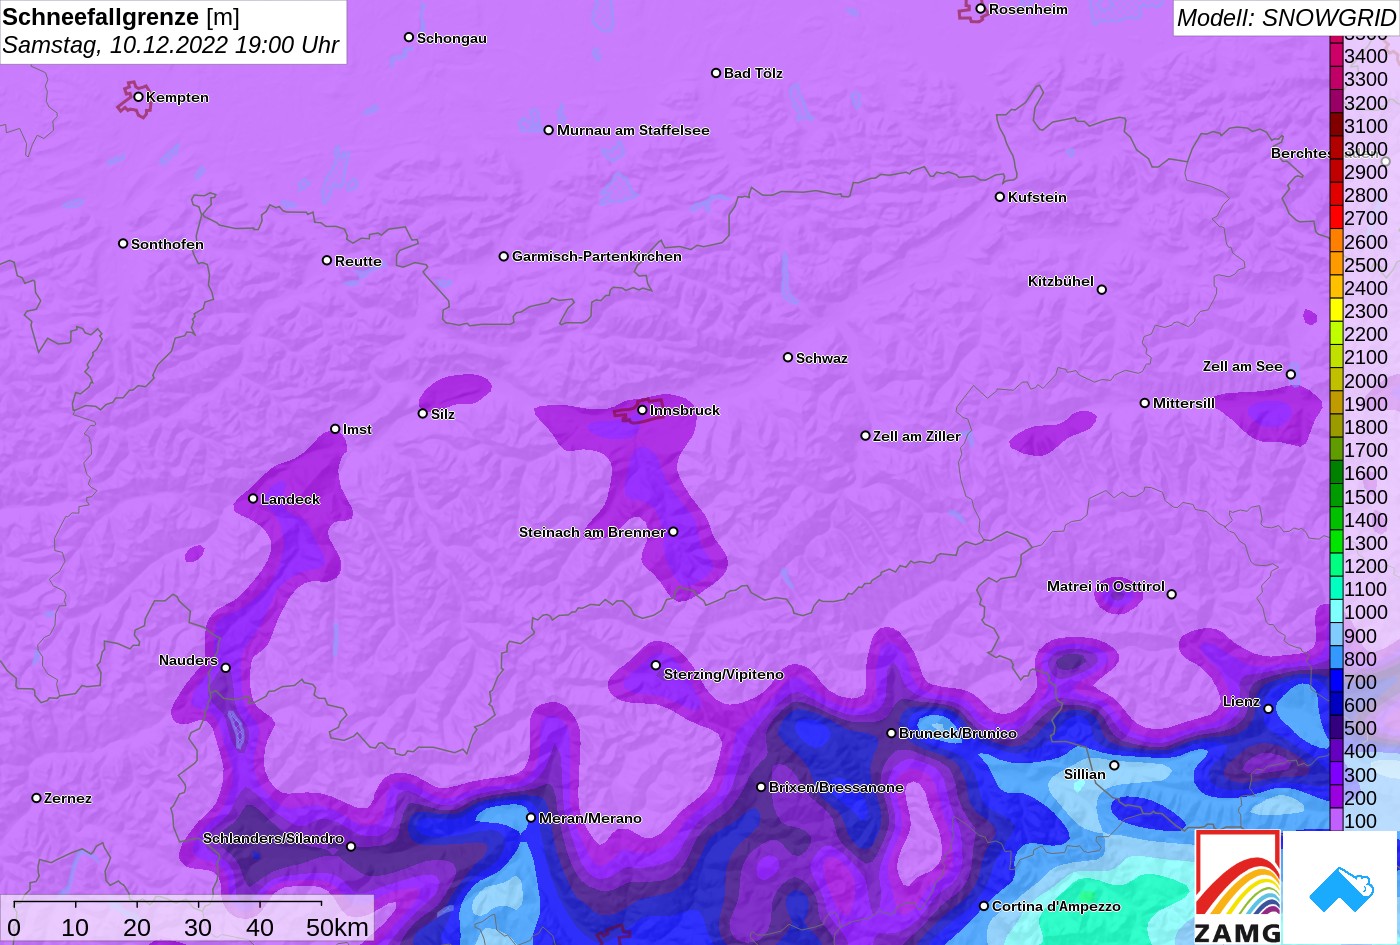Click the Bad Tölz marker dot
The image size is (1400, 945).
click(x=715, y=73)
